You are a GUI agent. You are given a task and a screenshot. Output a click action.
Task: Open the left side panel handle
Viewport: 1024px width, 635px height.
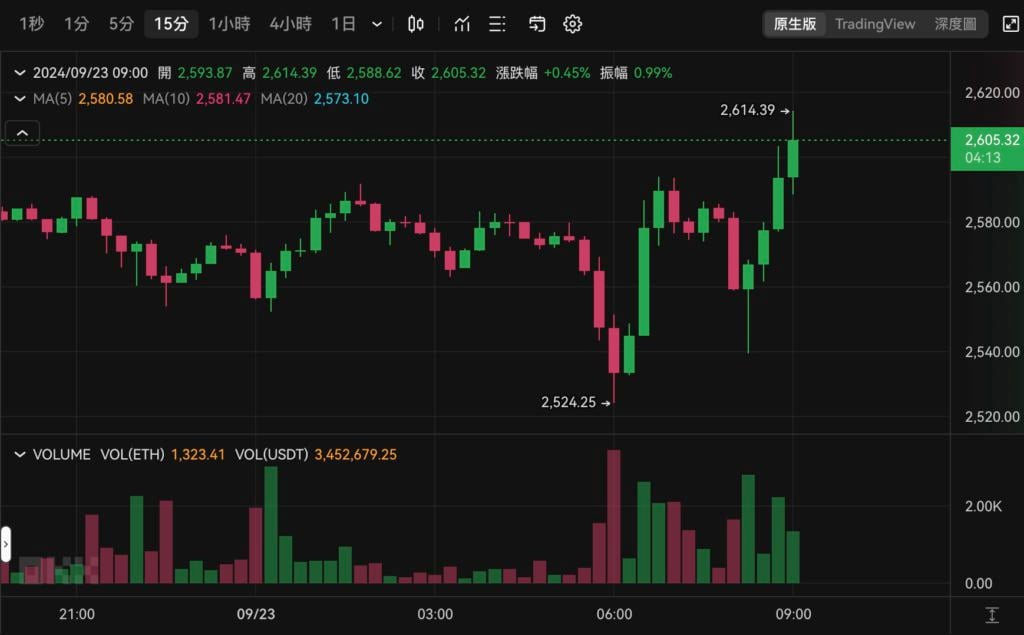[x=5, y=545]
